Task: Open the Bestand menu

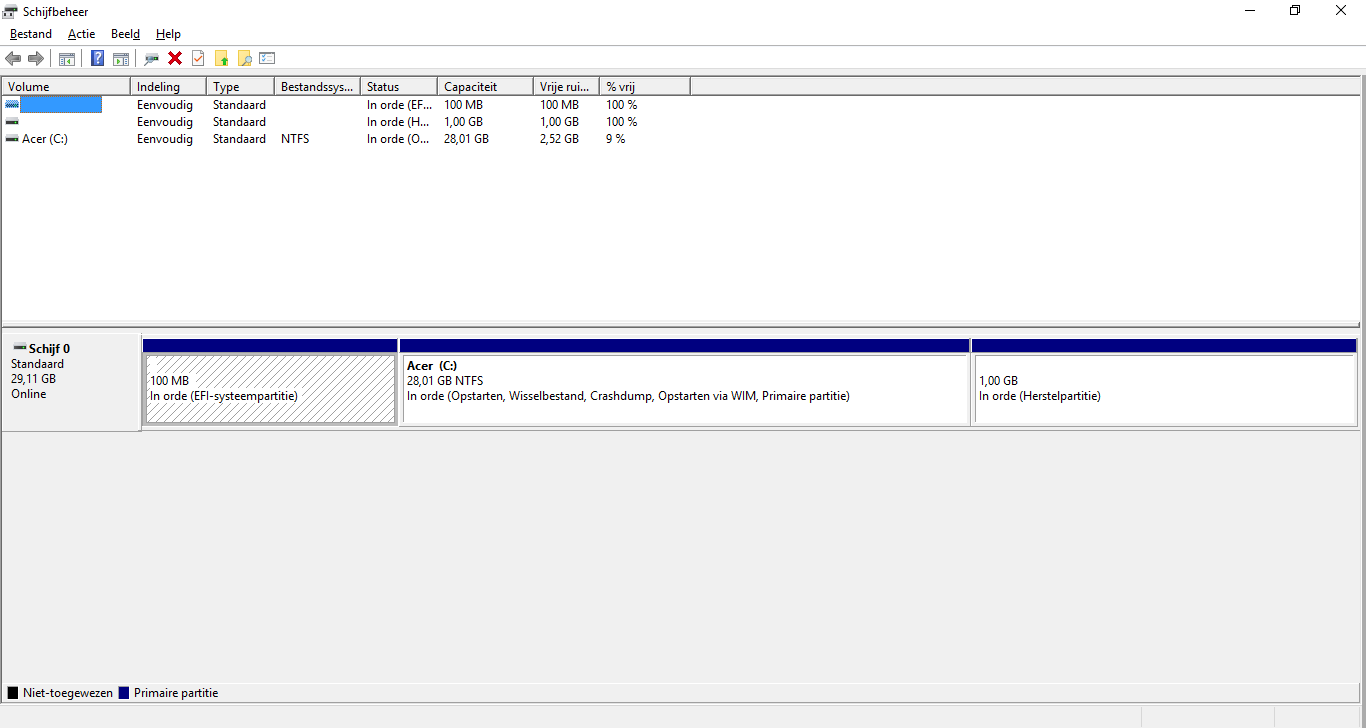Action: tap(31, 34)
